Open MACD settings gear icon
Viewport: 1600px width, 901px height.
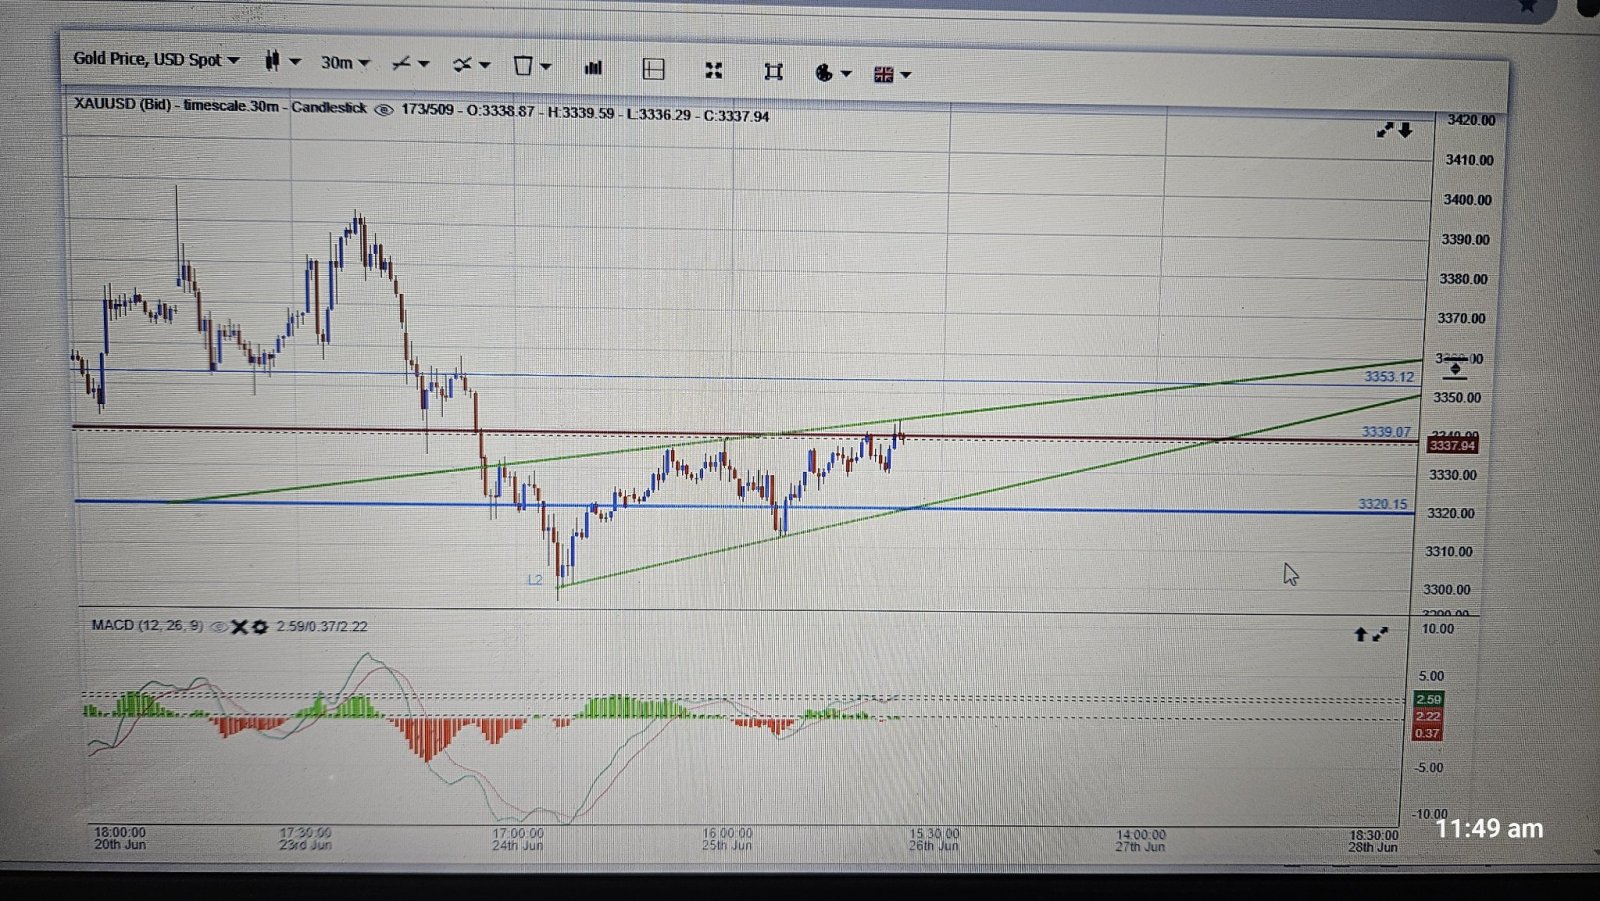pyautogui.click(x=260, y=627)
